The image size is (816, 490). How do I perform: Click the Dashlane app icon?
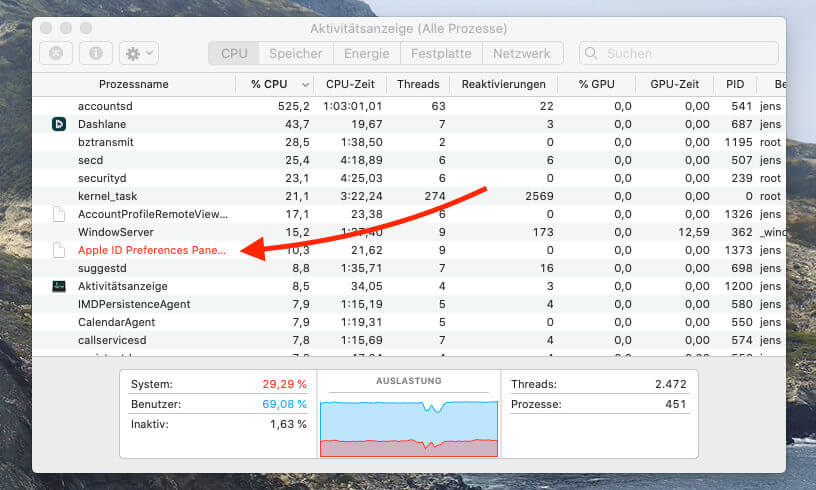59,124
